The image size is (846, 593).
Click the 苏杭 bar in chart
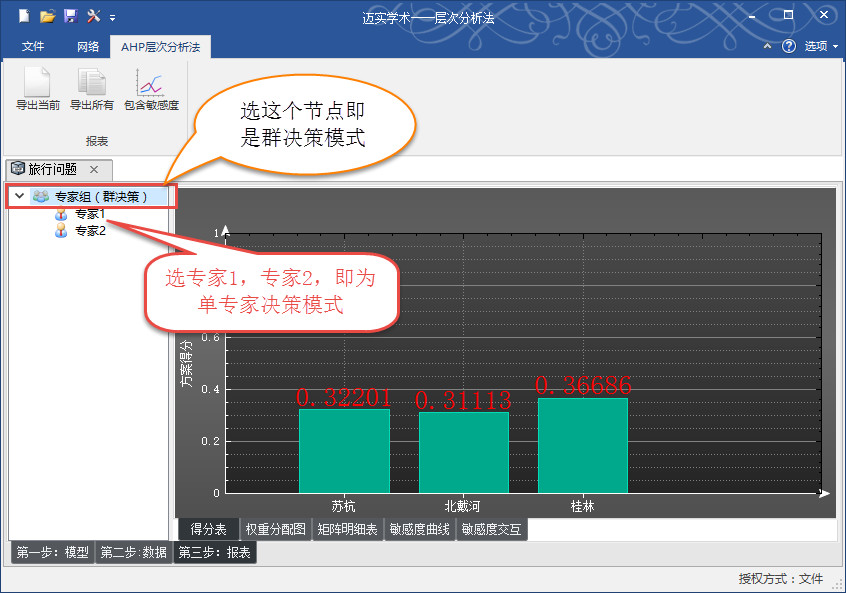click(x=344, y=451)
